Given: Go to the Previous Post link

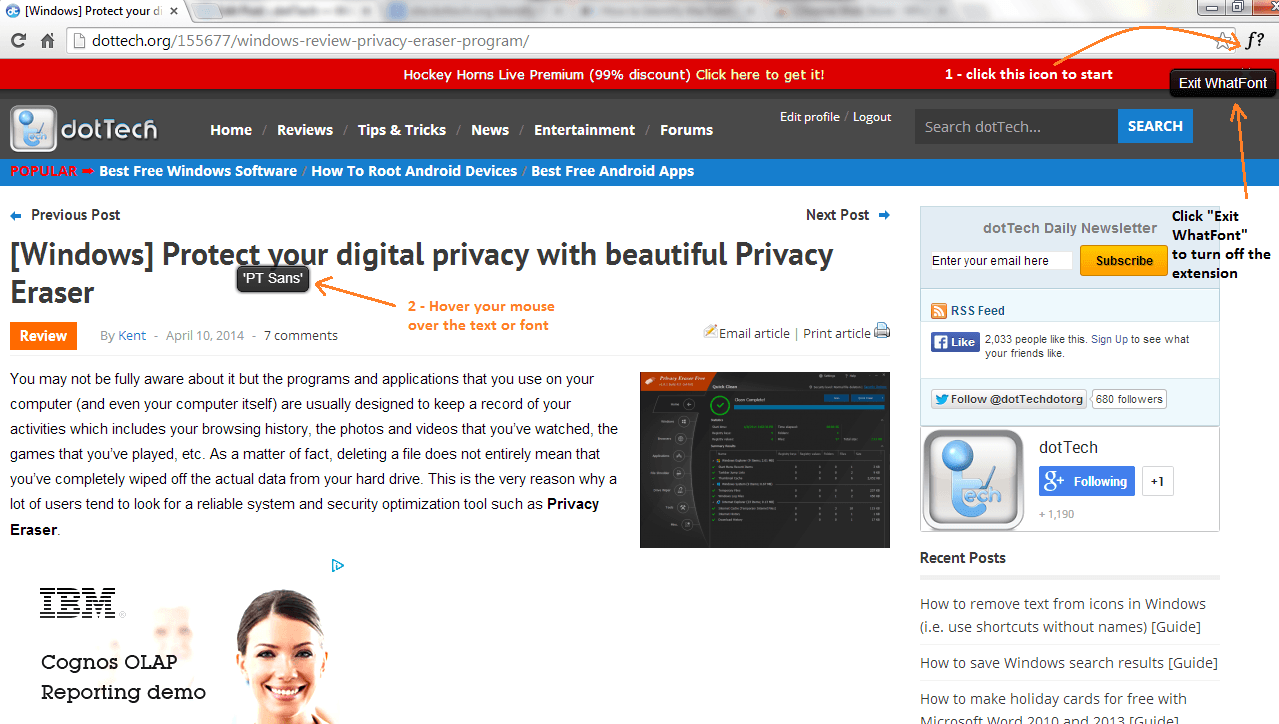Looking at the screenshot, I should point(65,215).
